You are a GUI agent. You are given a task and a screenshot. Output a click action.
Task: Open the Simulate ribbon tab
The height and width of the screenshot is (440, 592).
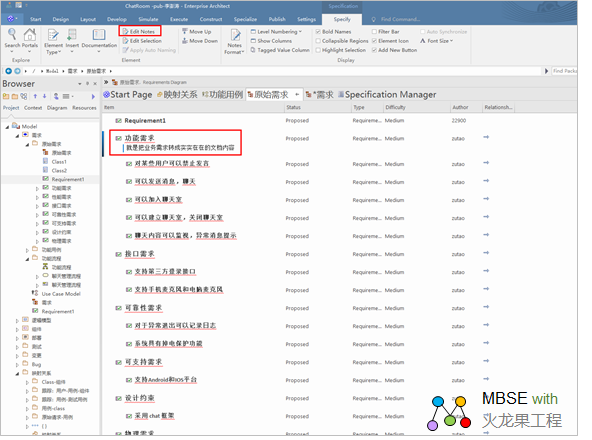click(148, 19)
